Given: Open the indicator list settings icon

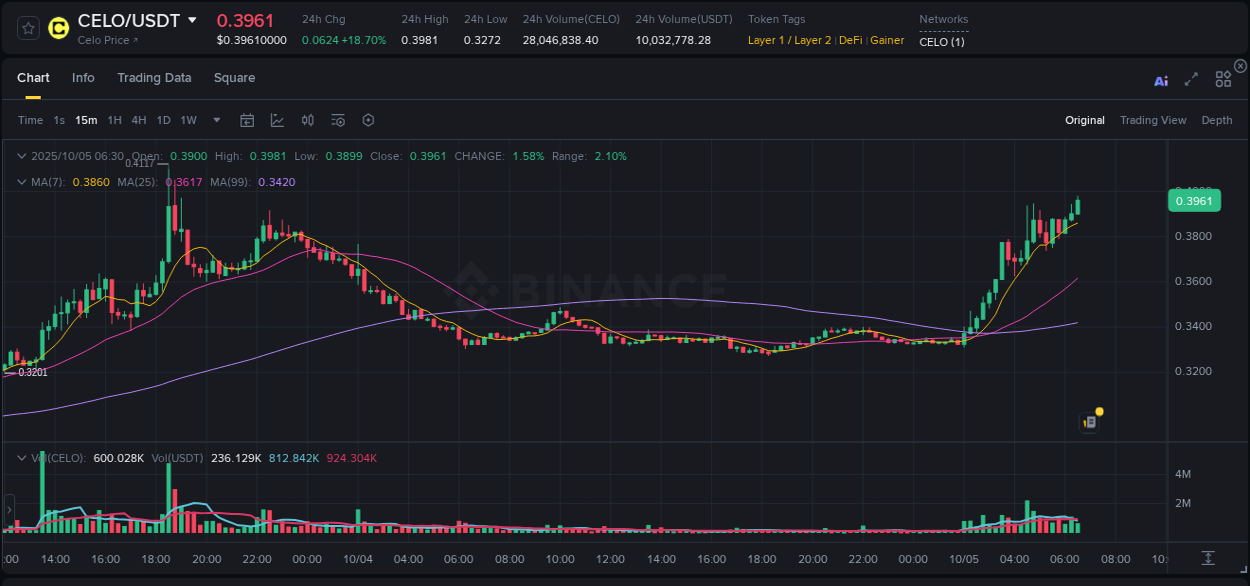Looking at the screenshot, I should (337, 119).
